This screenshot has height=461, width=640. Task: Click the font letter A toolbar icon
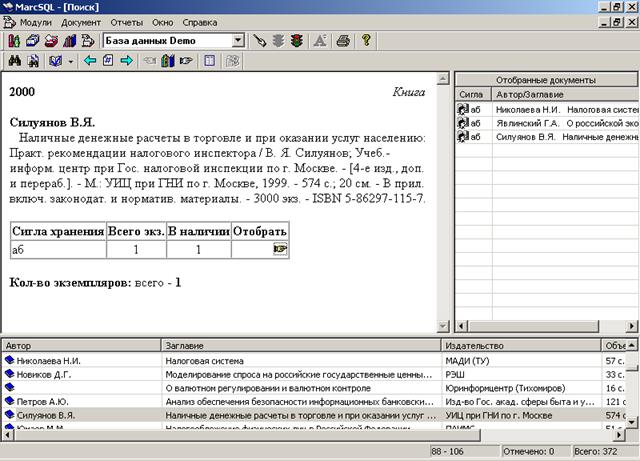tap(321, 41)
